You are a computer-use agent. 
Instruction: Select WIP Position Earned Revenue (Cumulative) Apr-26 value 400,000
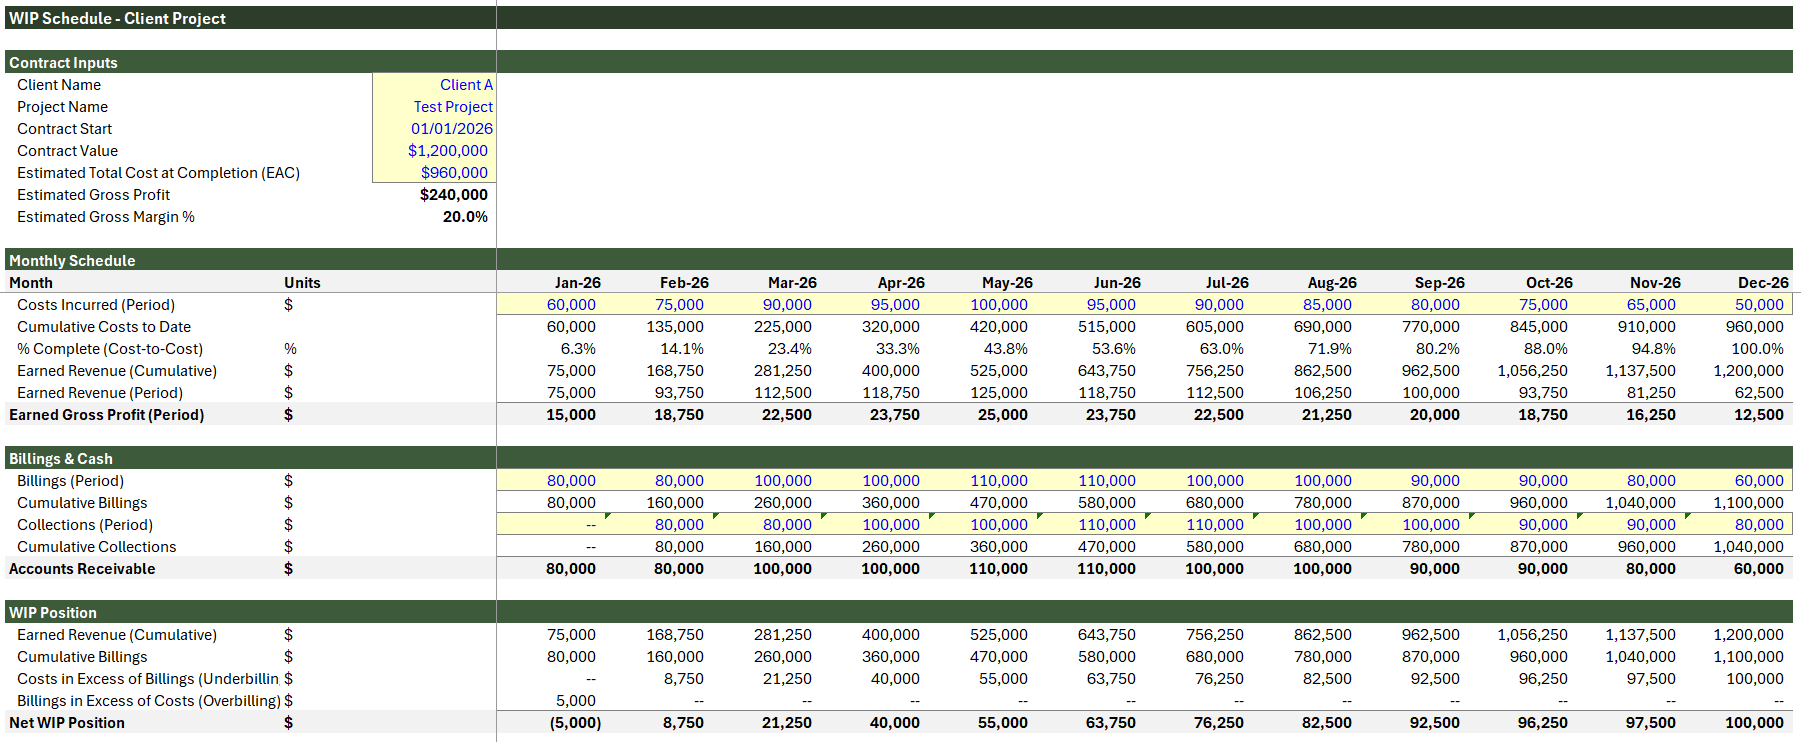tap(891, 635)
